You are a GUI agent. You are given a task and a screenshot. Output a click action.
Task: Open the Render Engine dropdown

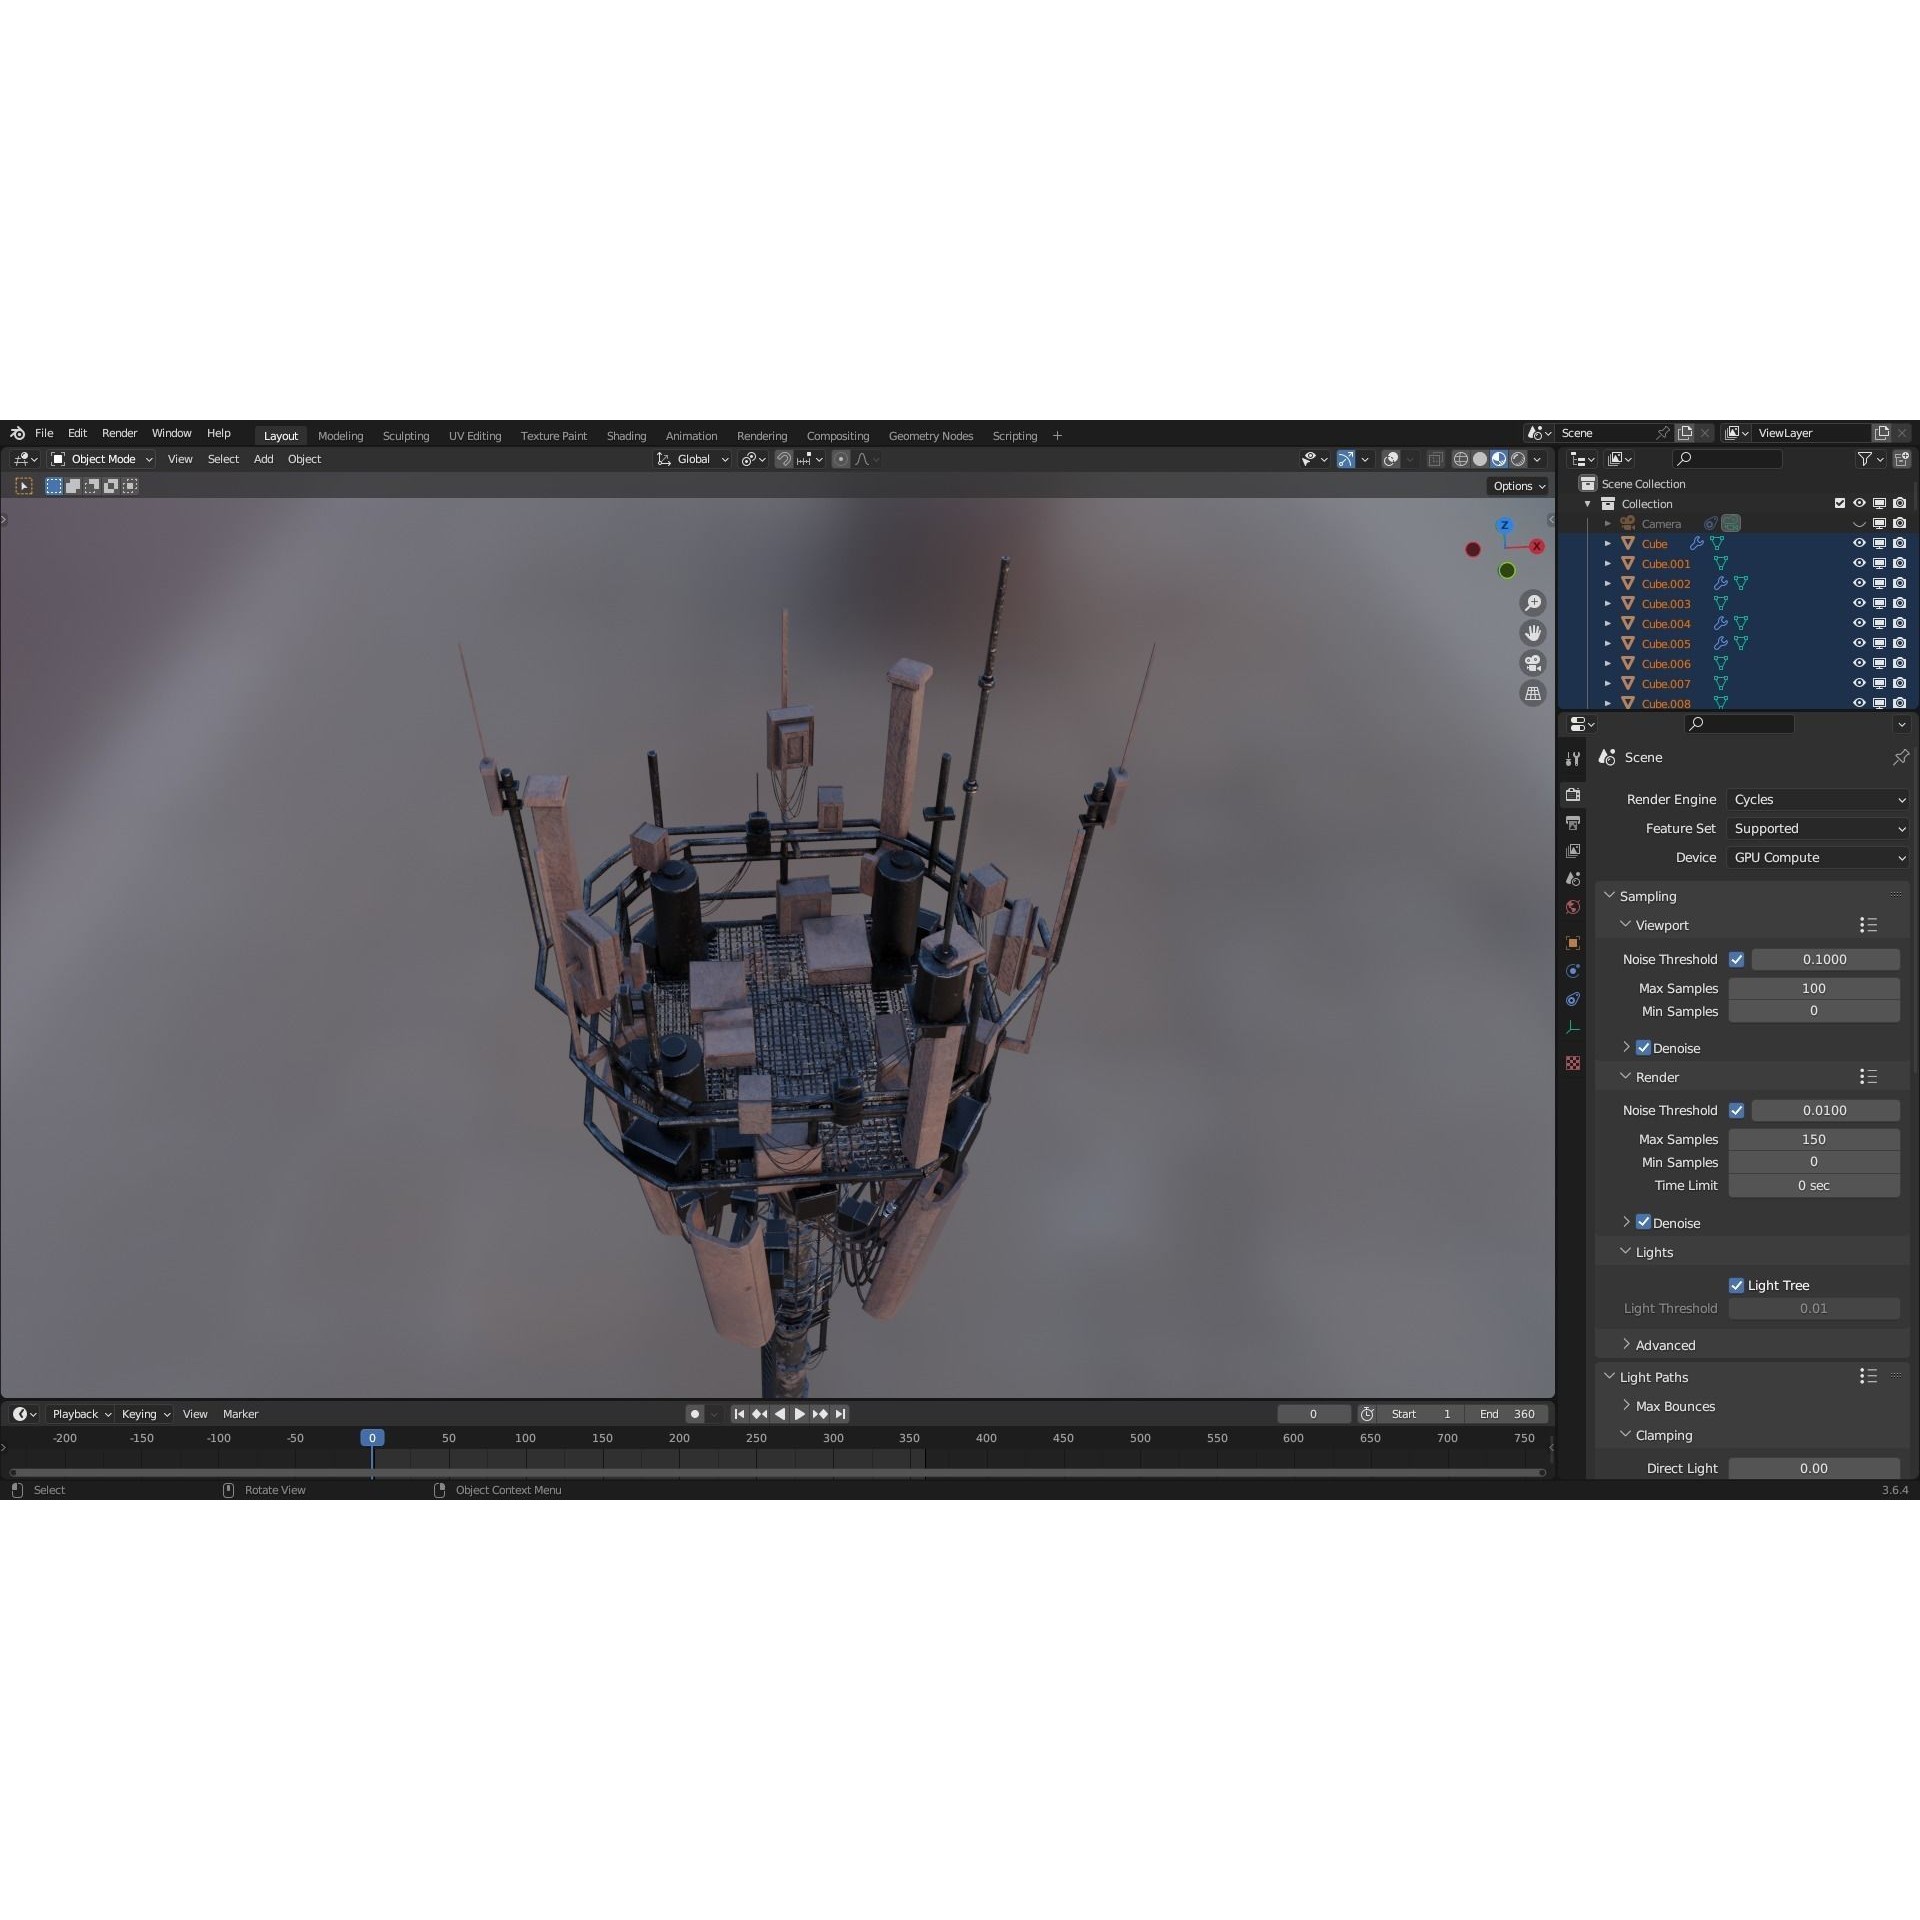tap(1817, 799)
